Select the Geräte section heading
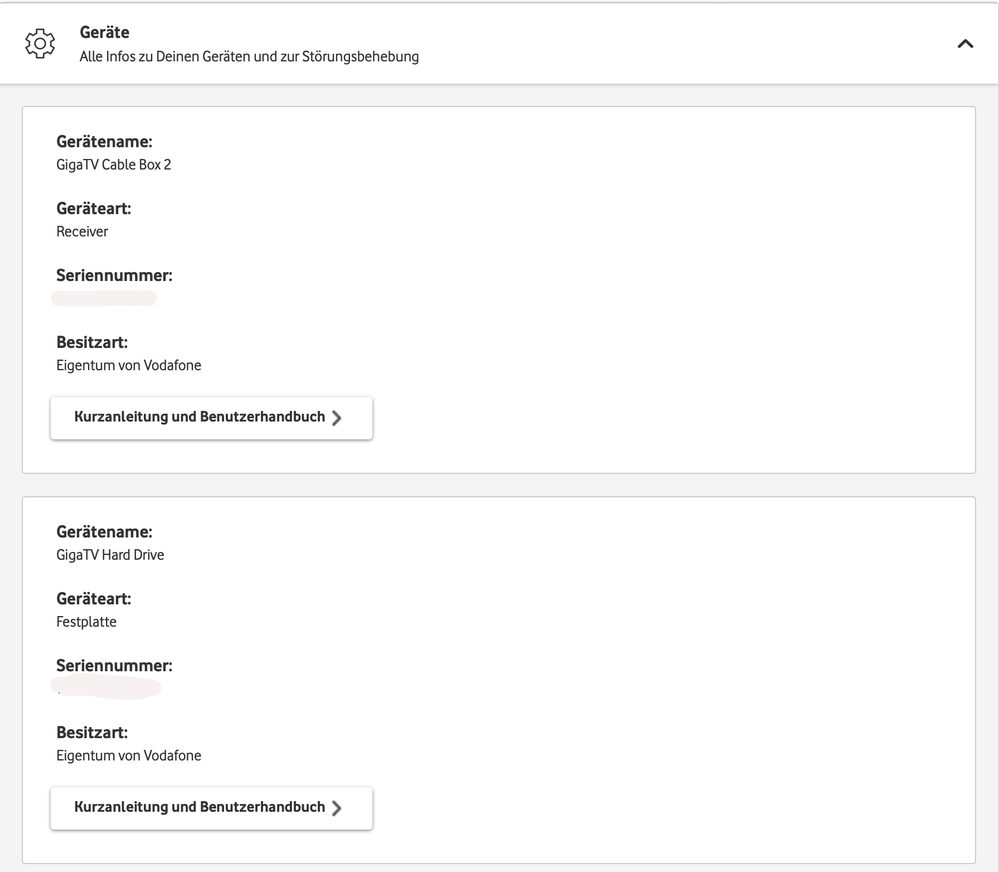 click(x=103, y=32)
